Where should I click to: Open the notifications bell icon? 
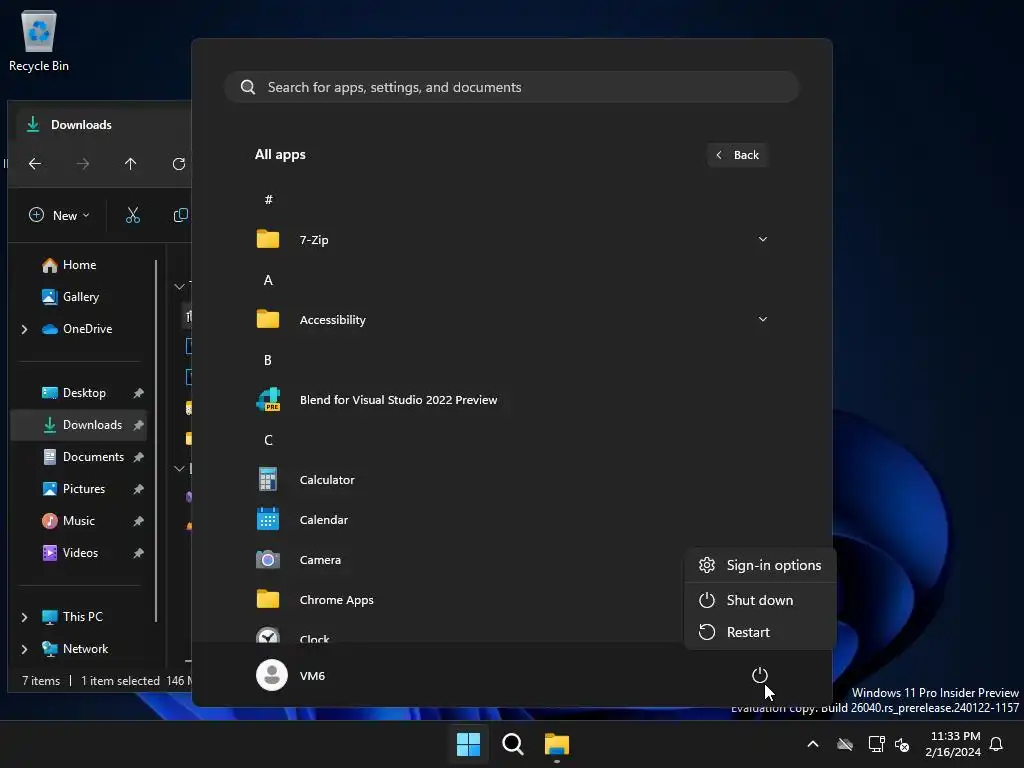pyautogui.click(x=996, y=744)
